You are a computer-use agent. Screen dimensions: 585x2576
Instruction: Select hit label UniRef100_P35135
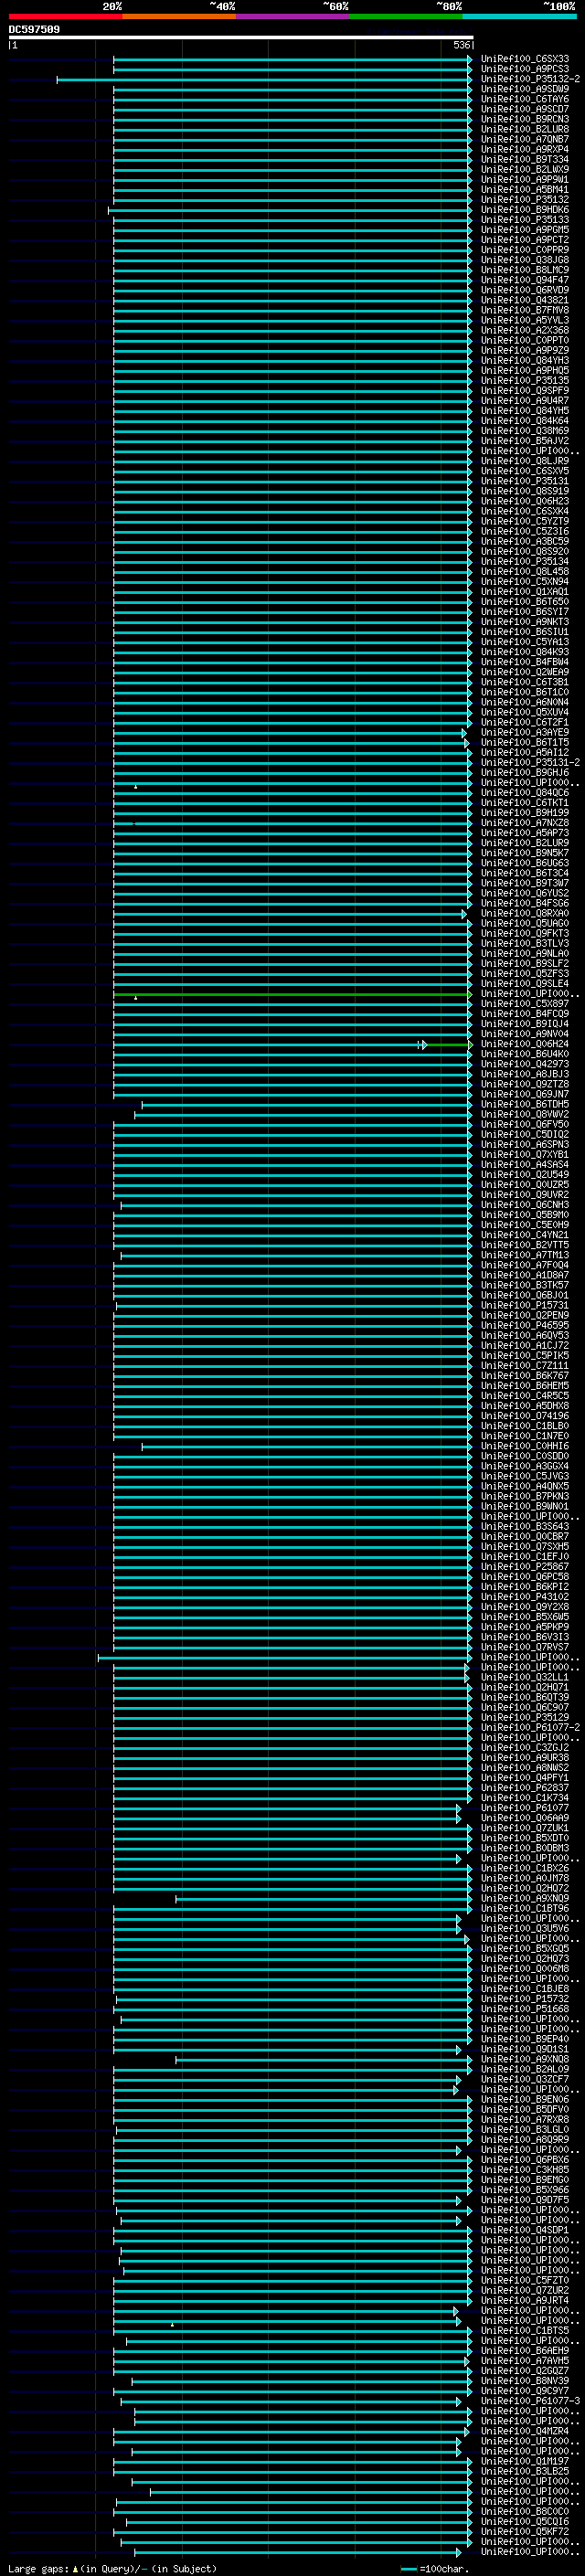coord(525,381)
